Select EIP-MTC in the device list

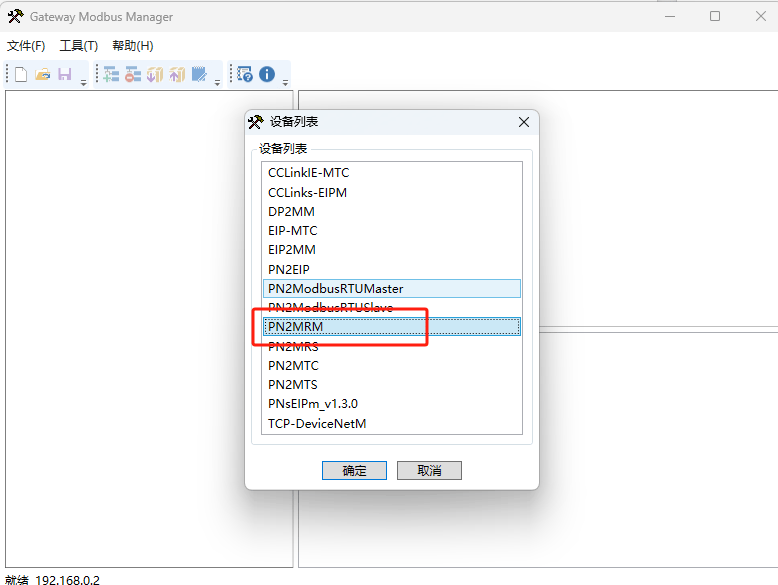(392, 231)
